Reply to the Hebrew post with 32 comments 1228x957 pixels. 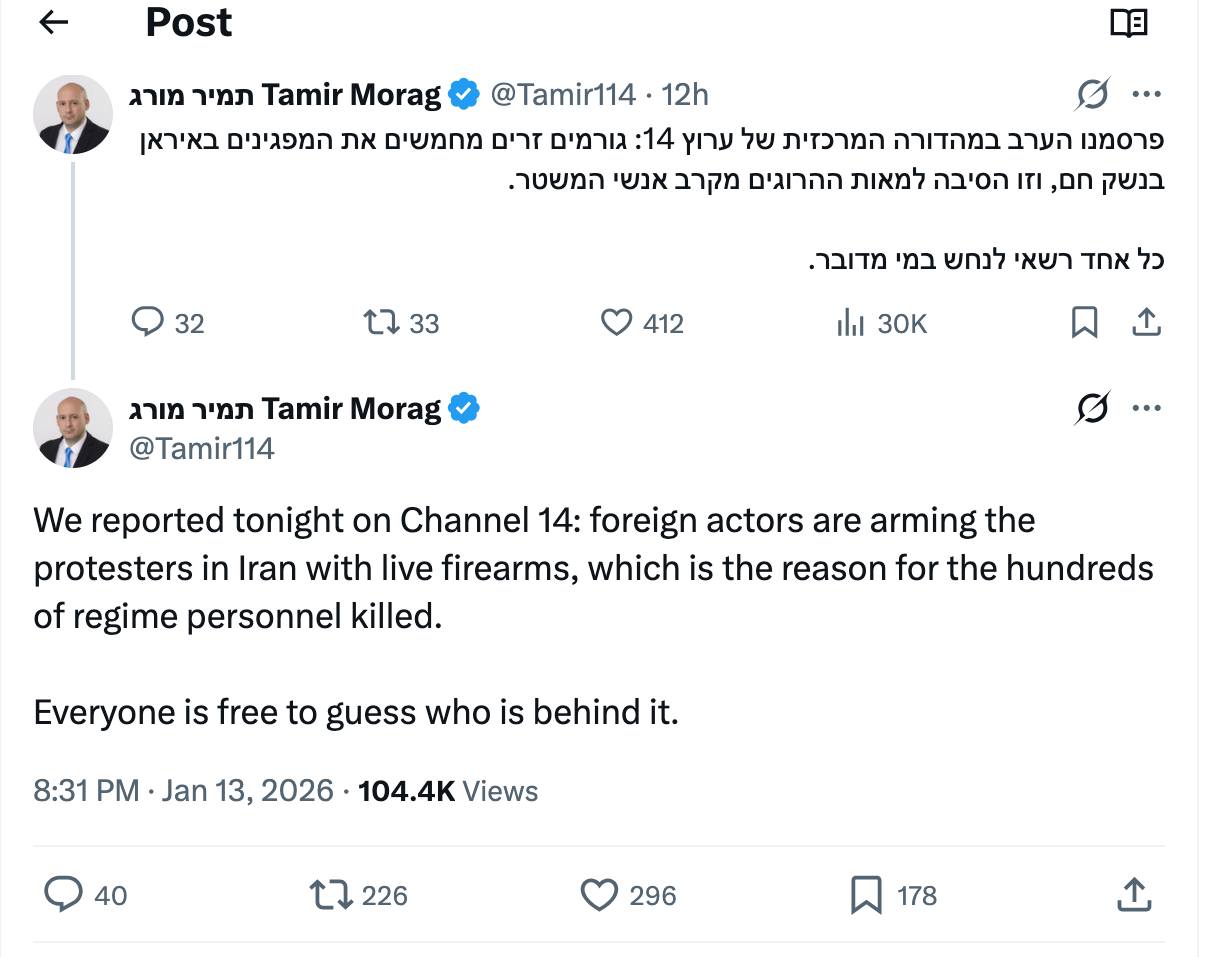[148, 322]
